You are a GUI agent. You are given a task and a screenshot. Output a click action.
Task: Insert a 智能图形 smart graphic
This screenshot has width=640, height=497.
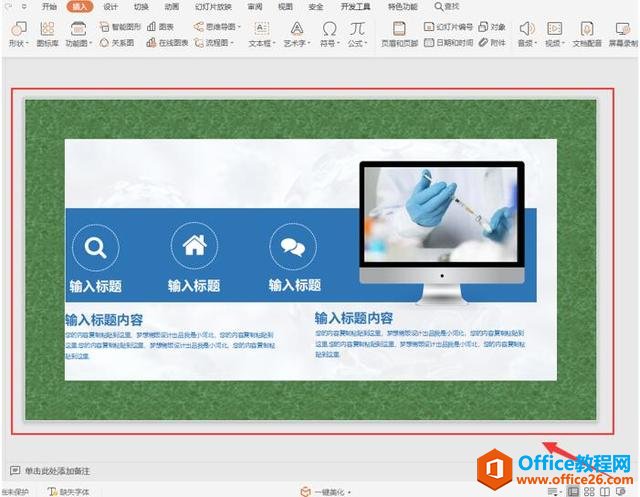click(120, 27)
